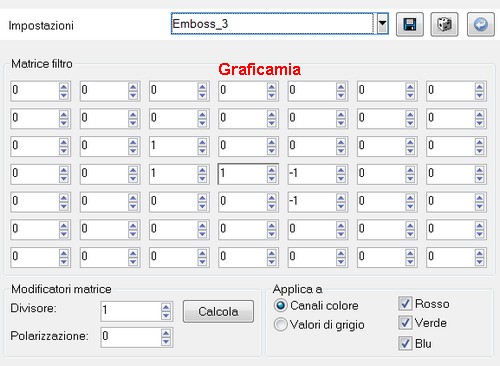
Task: Increase the center matrix cell value
Action: [x=272, y=170]
